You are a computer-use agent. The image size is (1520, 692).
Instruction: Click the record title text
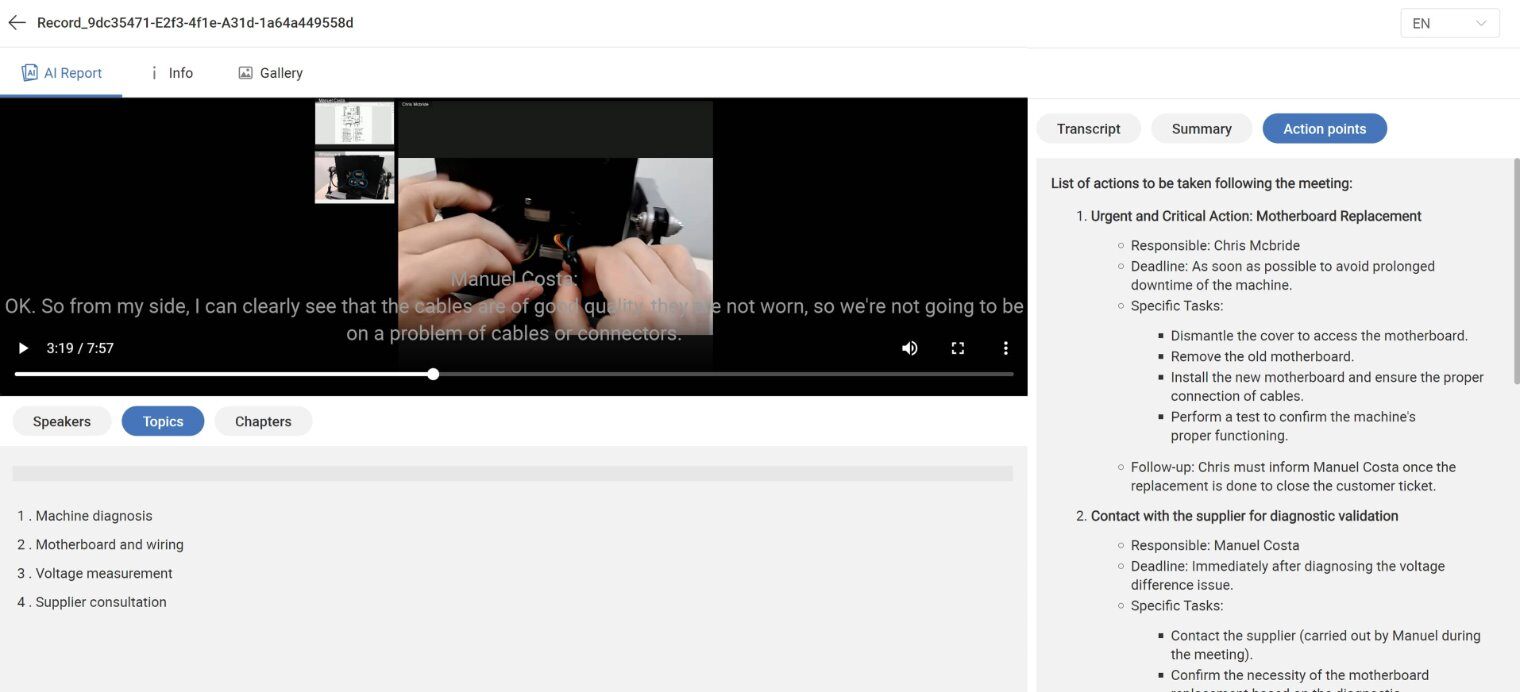click(195, 22)
